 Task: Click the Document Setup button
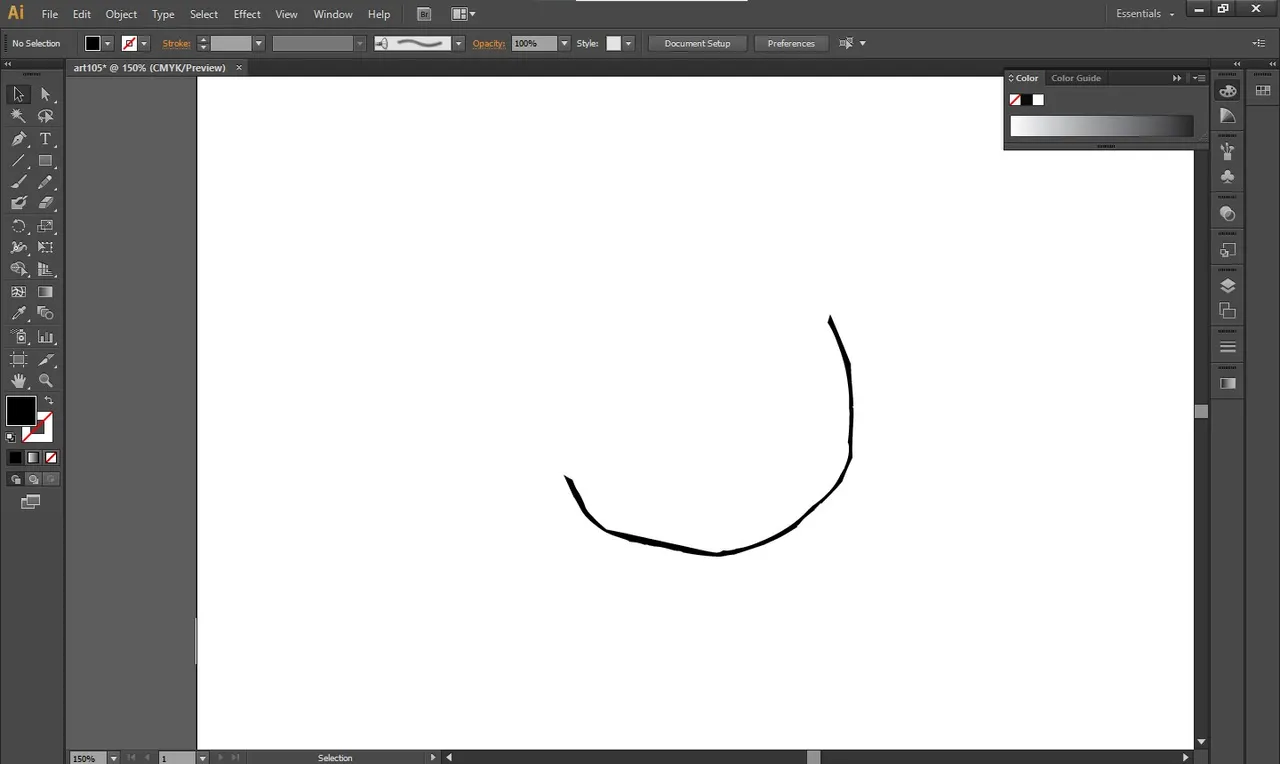tap(697, 43)
